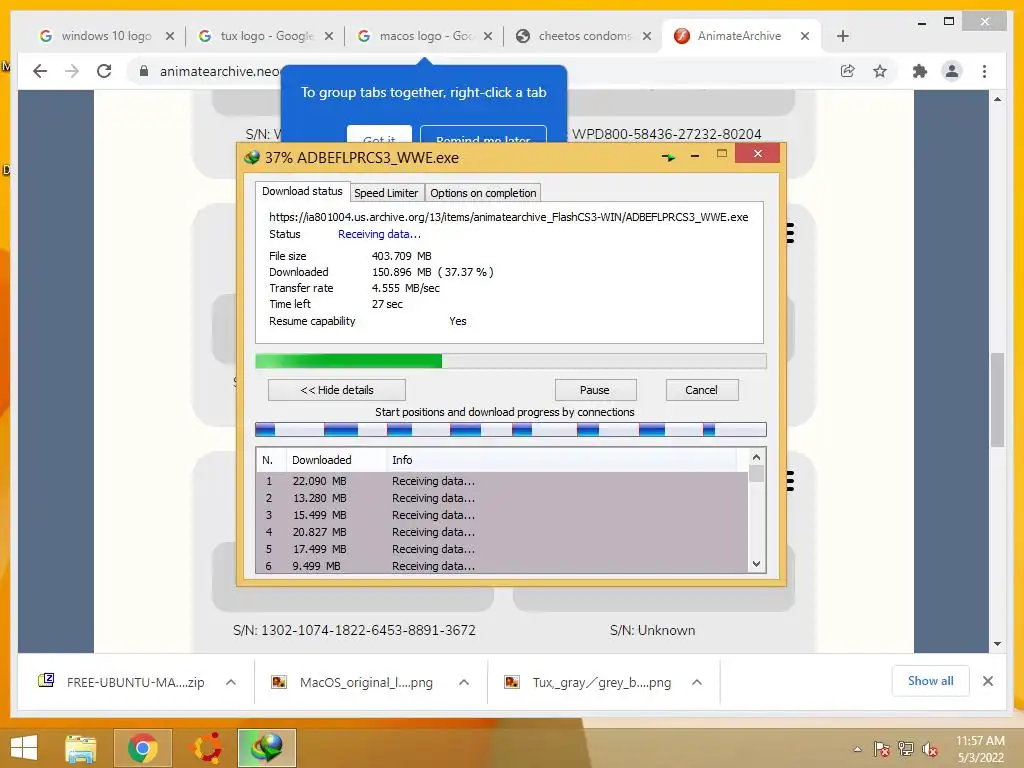Select connection 4 row 20.827 MB
The height and width of the screenshot is (768, 1024).
click(x=502, y=532)
